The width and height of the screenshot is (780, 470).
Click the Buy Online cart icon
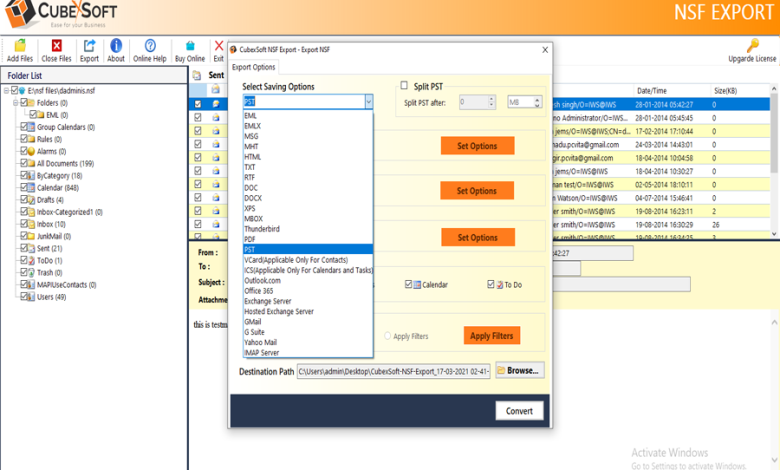coord(190,46)
